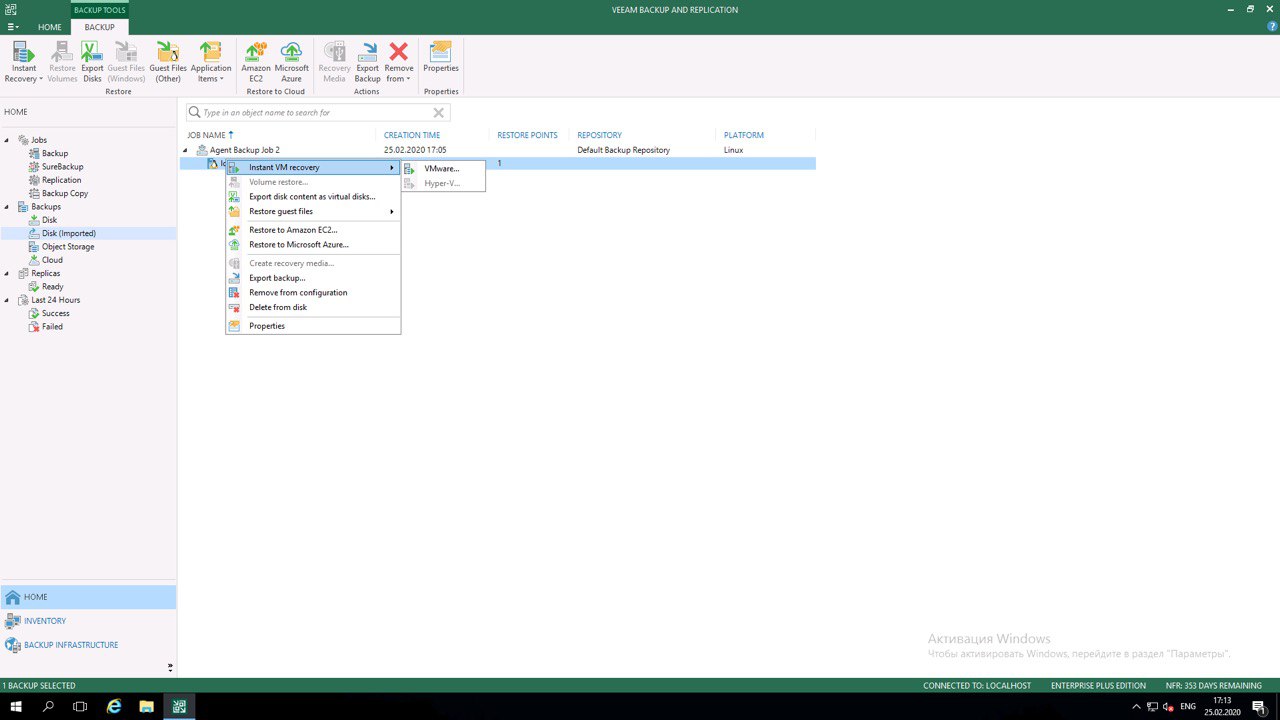The image size is (1280, 720).
Task: Click Export Disks in the ribbon
Action: (x=92, y=63)
